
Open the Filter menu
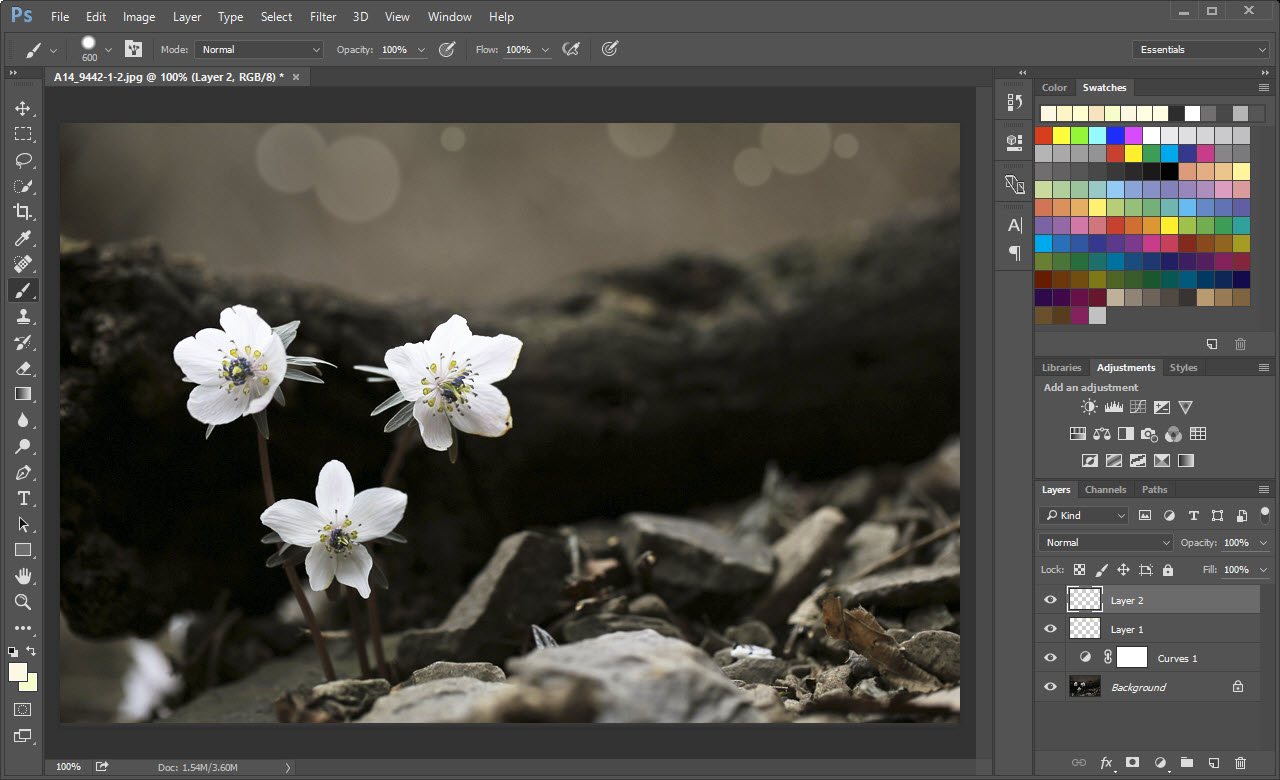(x=323, y=17)
